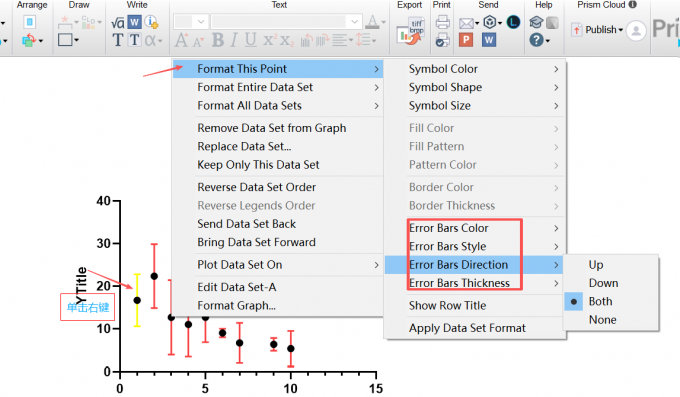Image resolution: width=680 pixels, height=397 pixels.
Task: Select the boxed T text tool
Action: coord(134,40)
